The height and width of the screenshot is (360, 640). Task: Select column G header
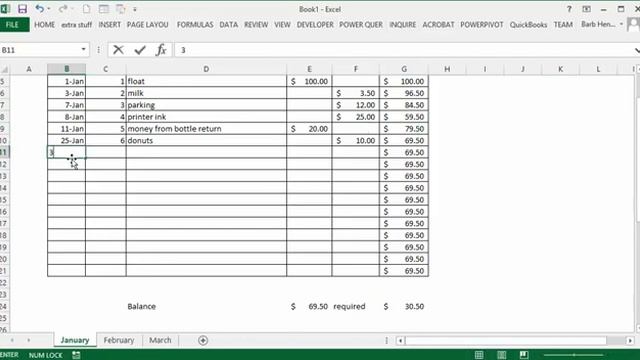click(x=404, y=69)
